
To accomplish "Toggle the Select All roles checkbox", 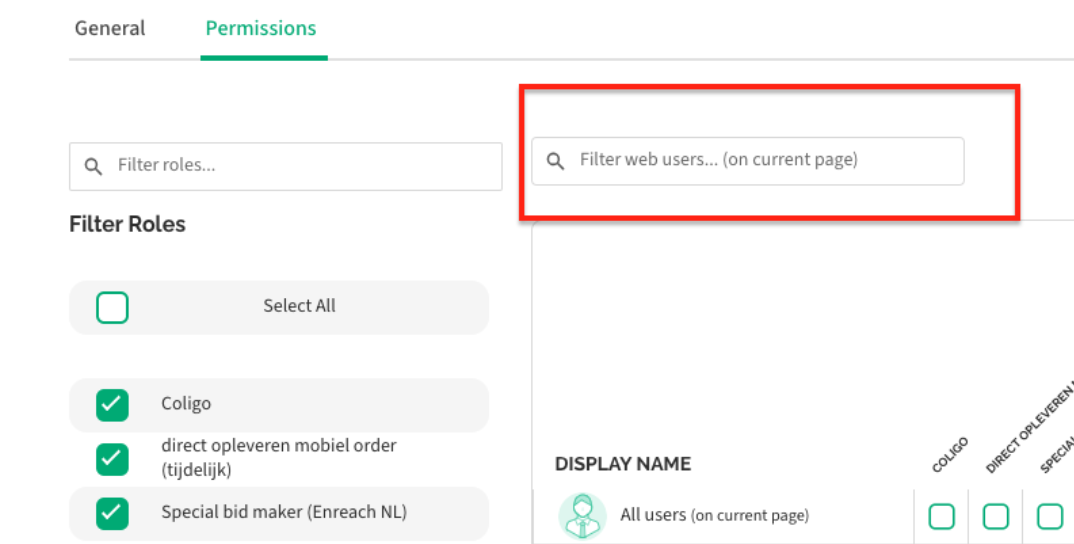I will point(113,307).
